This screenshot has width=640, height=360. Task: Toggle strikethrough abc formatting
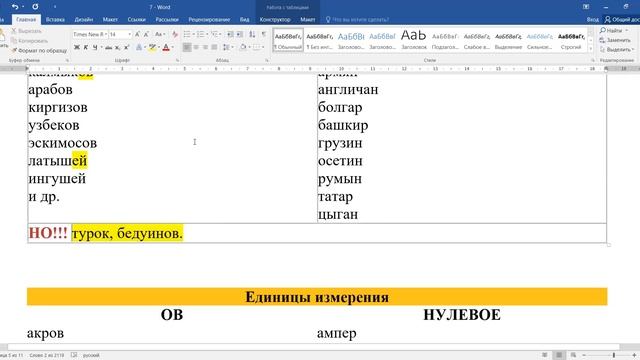[x=108, y=48]
